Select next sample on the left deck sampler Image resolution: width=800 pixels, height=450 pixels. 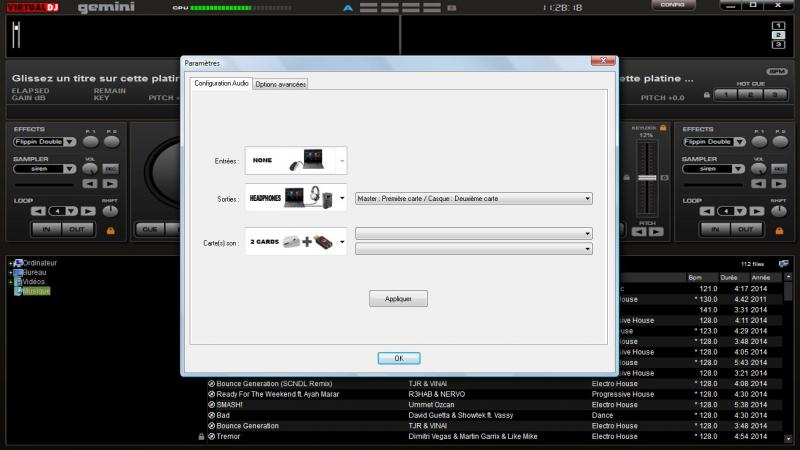pos(110,184)
